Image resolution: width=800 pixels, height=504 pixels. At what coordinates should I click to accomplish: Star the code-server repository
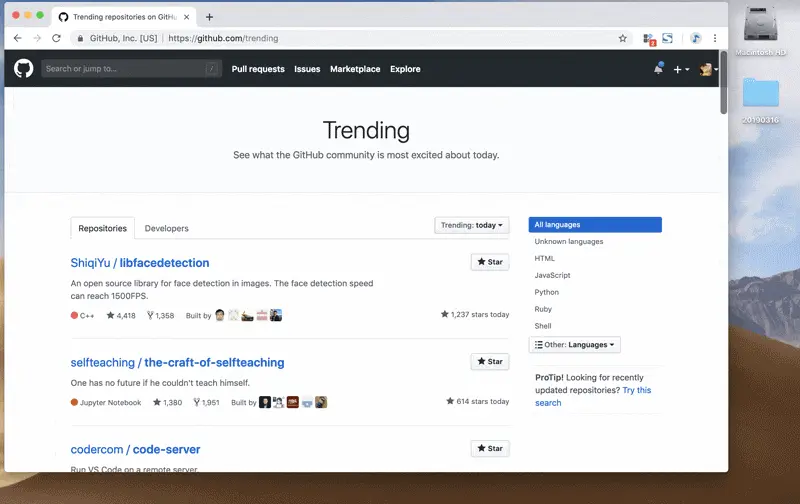coord(490,448)
